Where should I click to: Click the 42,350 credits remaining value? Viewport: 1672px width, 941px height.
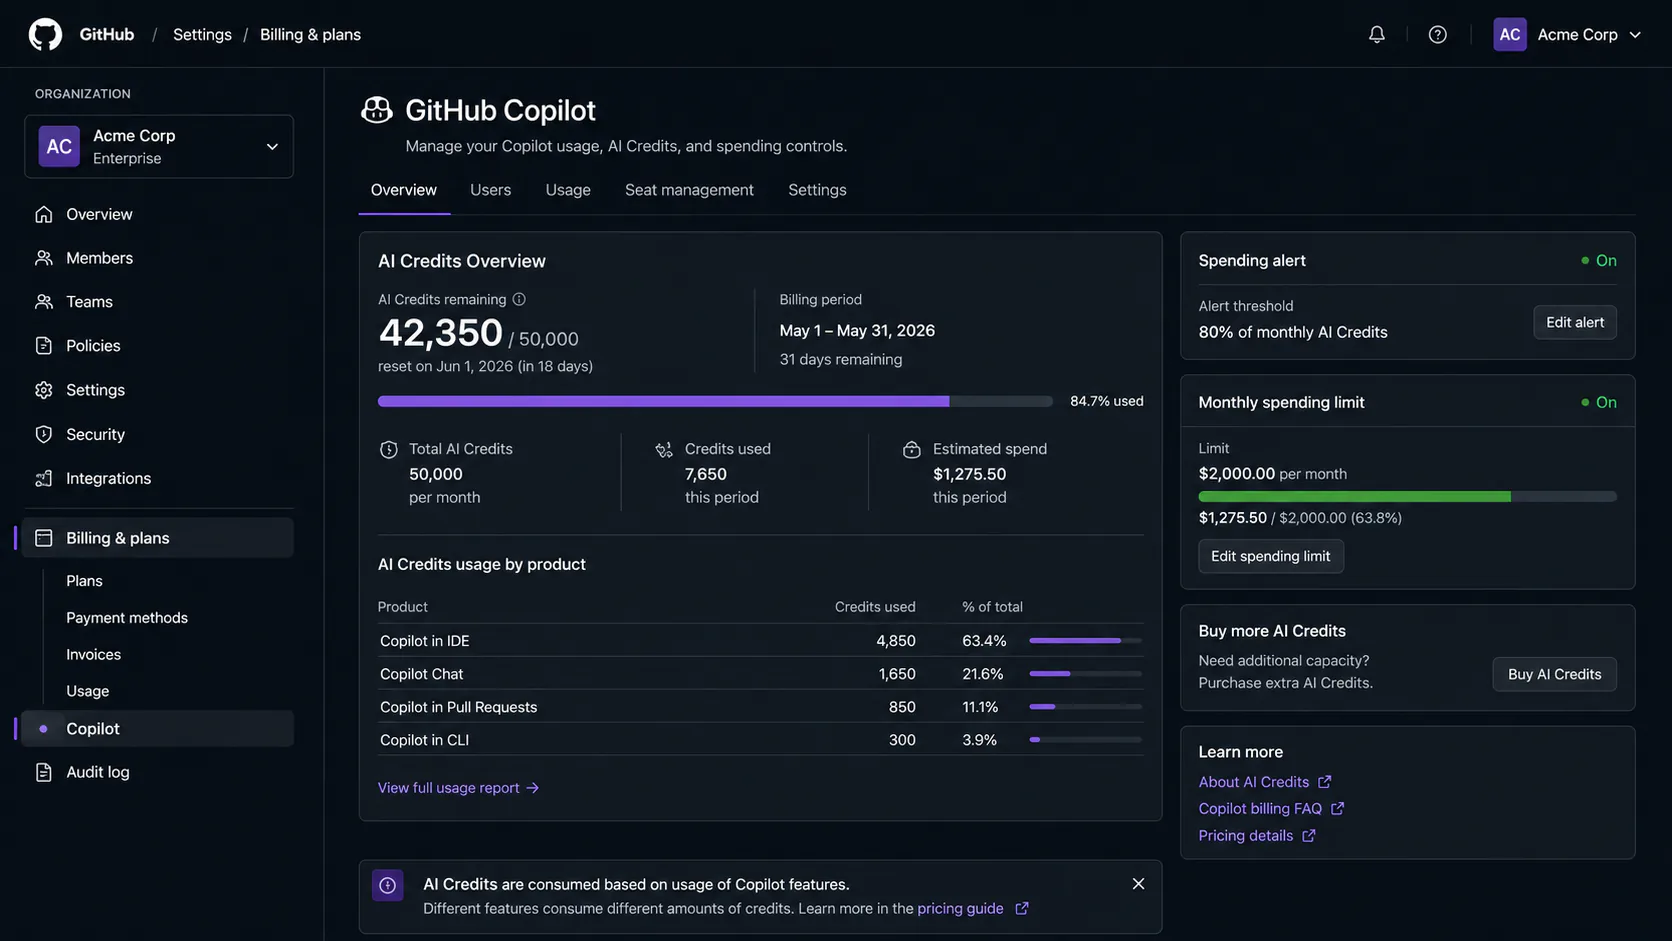pos(440,333)
